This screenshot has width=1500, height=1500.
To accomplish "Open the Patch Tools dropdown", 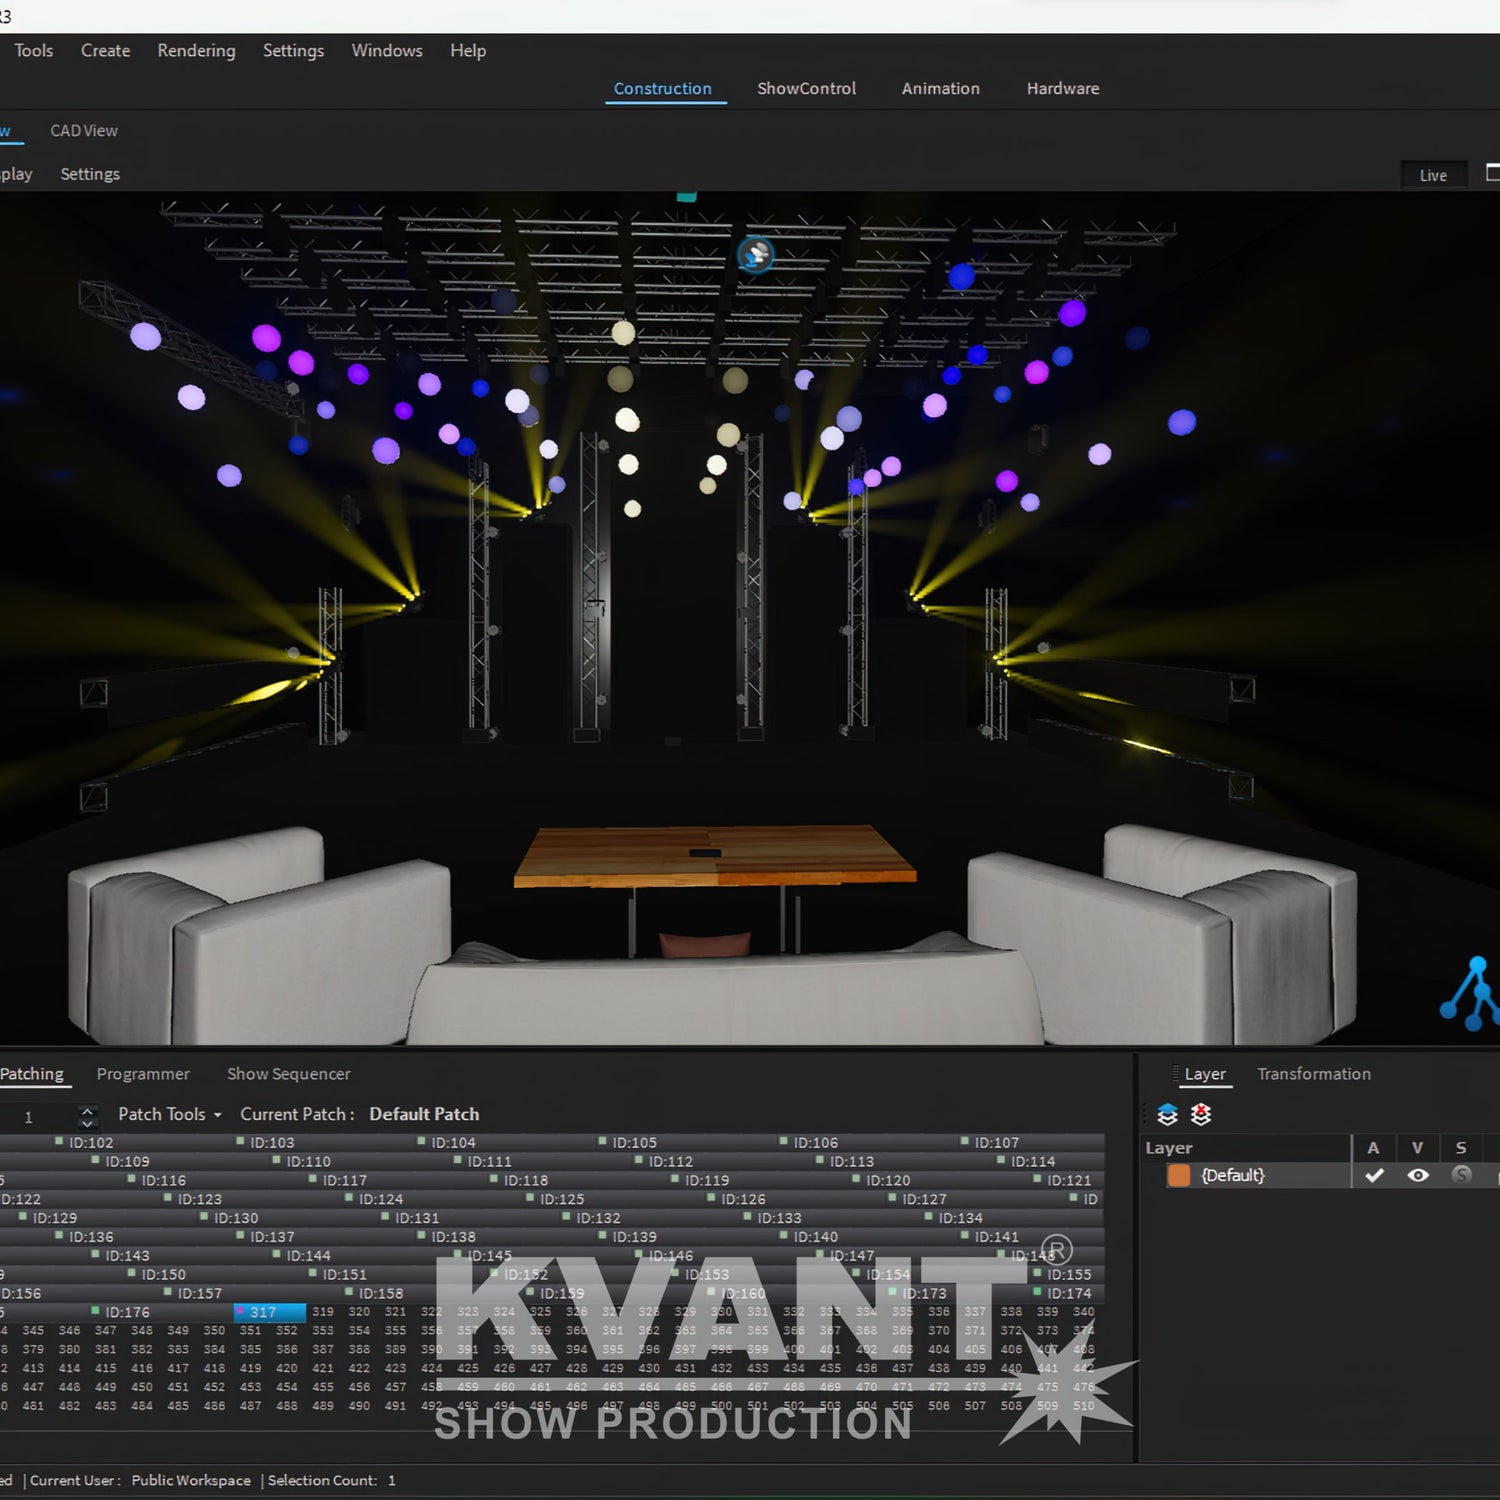I will [169, 1114].
